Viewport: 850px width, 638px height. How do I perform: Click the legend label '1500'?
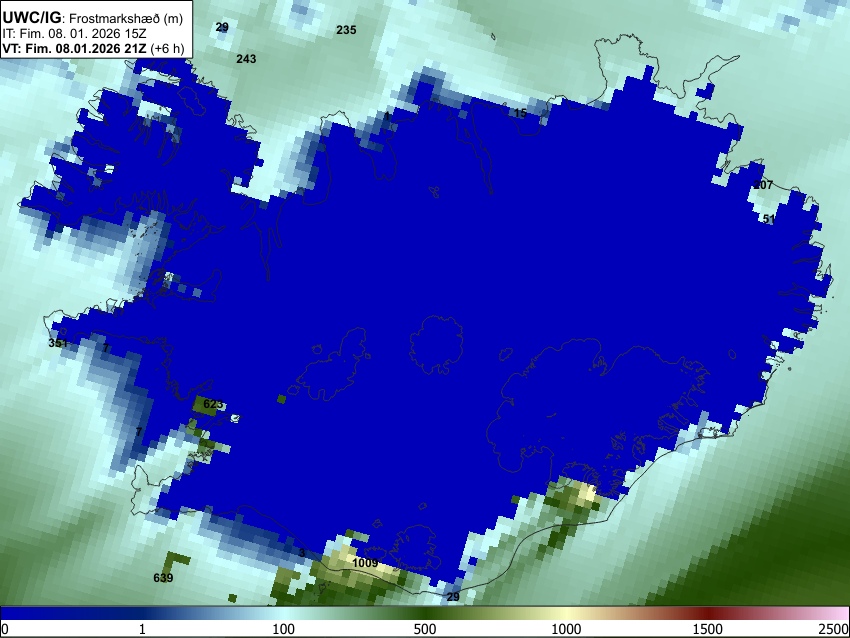point(707,629)
